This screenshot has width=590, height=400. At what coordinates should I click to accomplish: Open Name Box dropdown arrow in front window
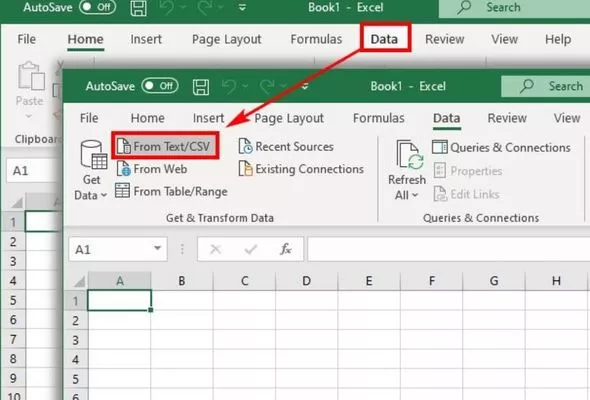pyautogui.click(x=158, y=248)
